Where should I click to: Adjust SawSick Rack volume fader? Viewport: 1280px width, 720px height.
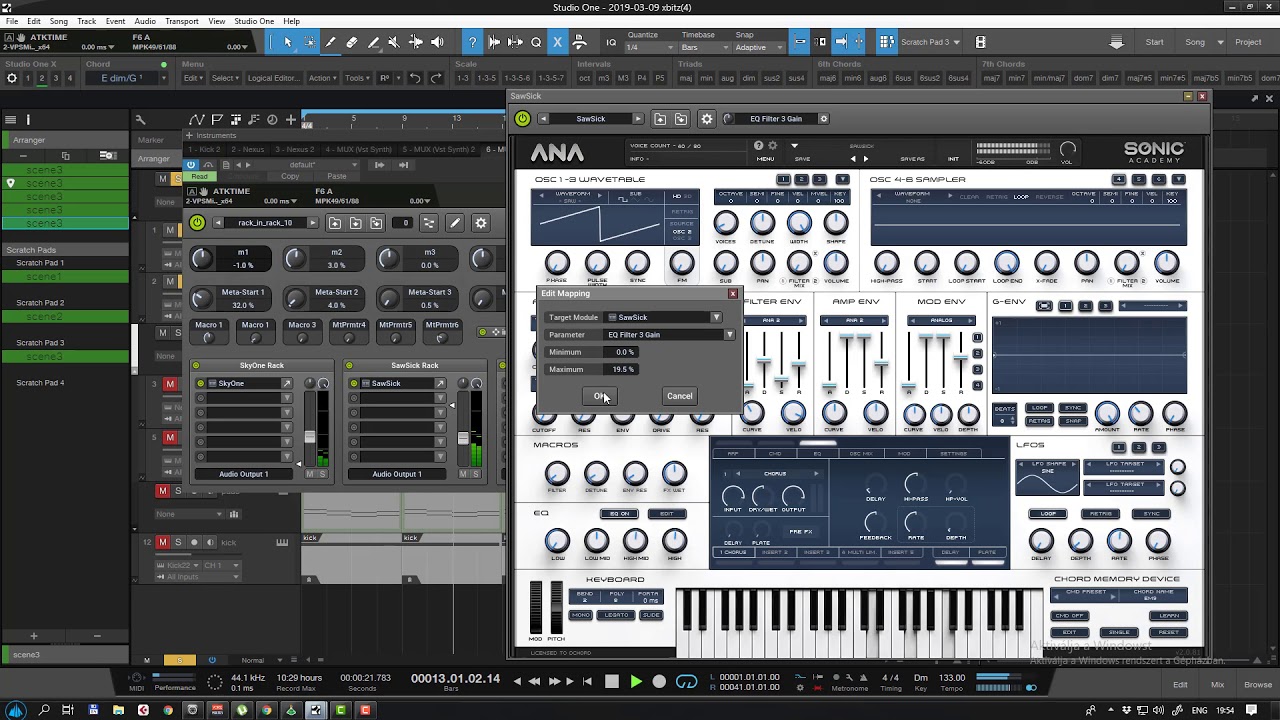462,438
